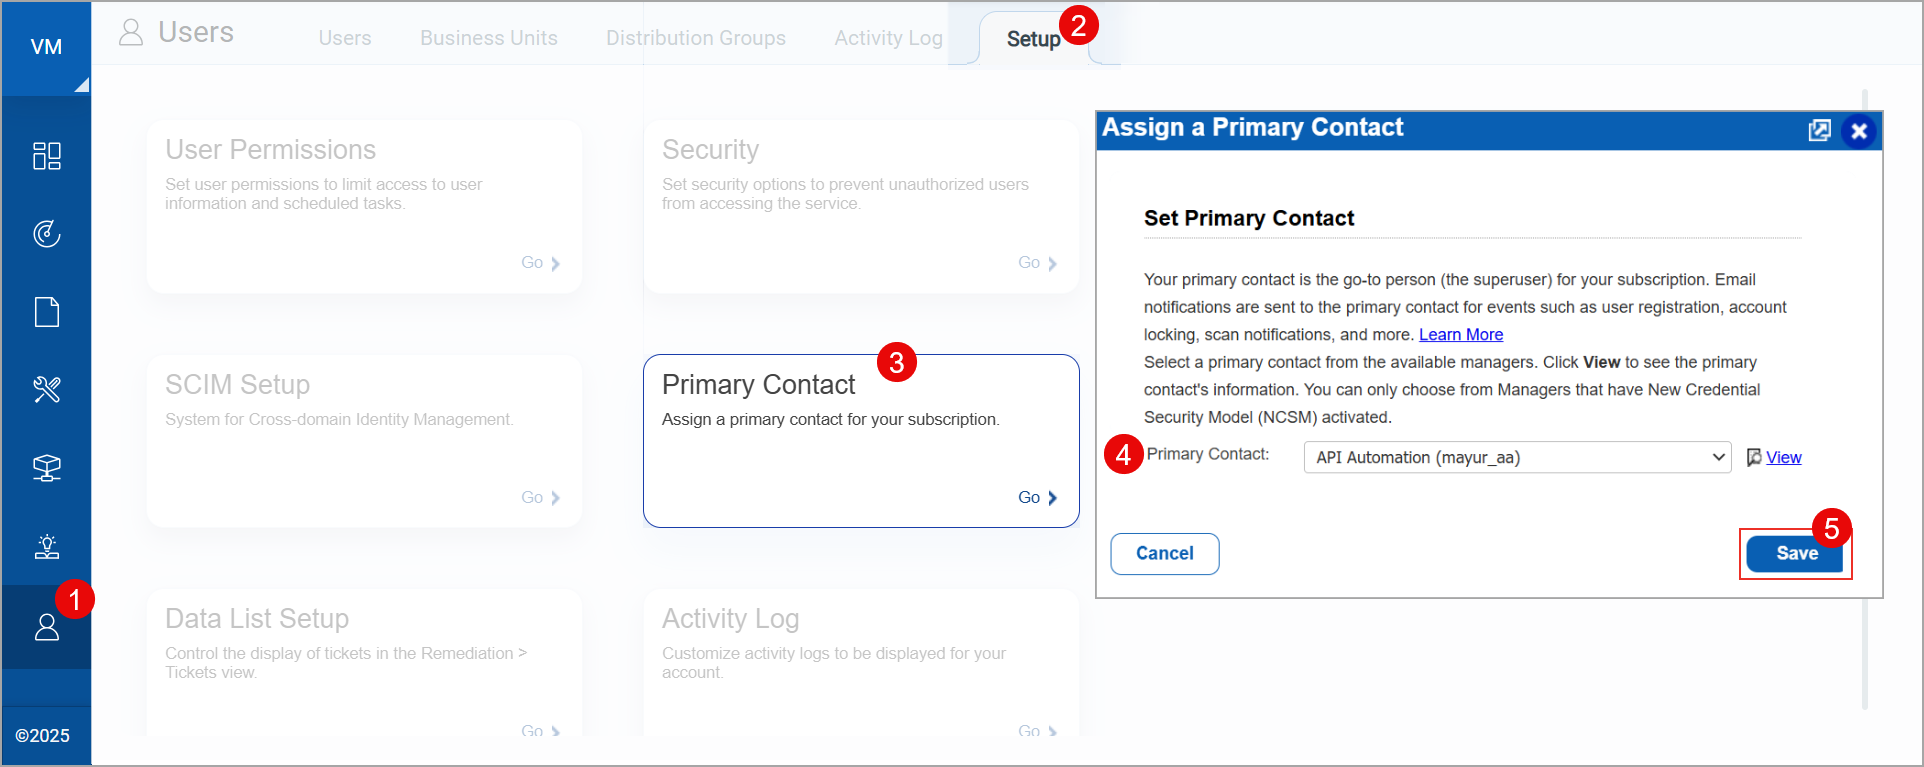Open the Assets module icon
The width and height of the screenshot is (1924, 767).
click(46, 467)
